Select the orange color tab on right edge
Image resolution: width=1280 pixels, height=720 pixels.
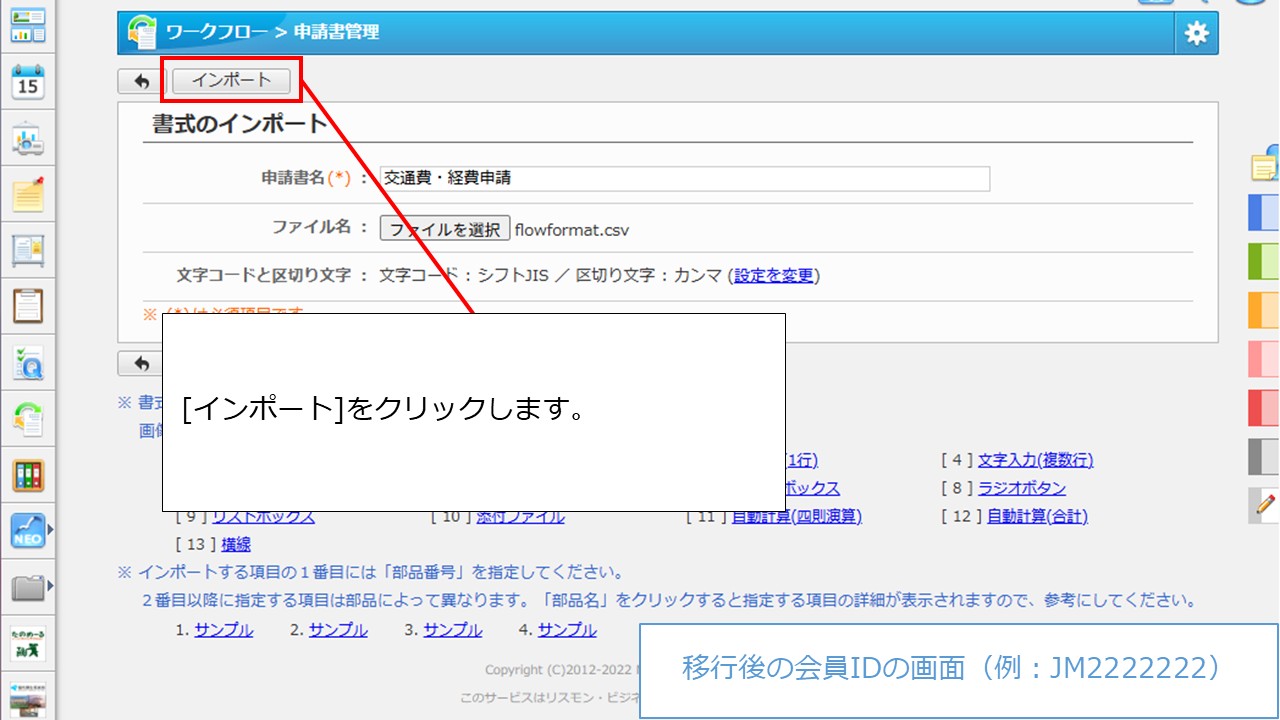[x=1264, y=310]
